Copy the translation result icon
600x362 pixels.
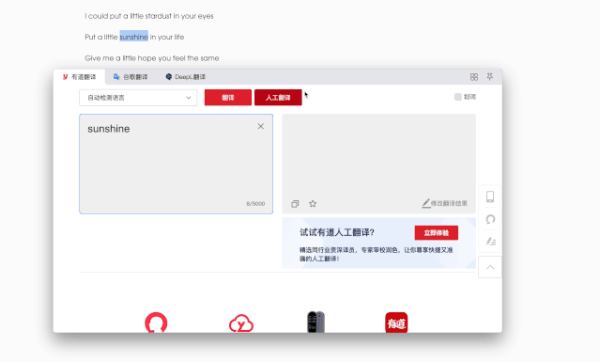[x=295, y=204]
